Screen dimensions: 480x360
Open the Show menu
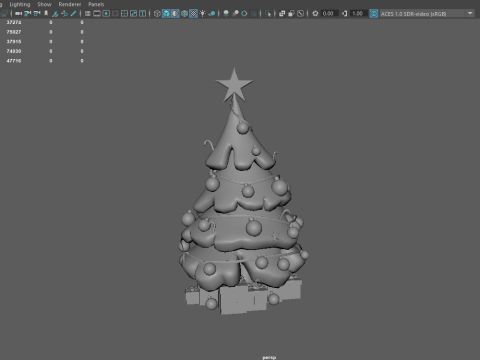click(44, 4)
